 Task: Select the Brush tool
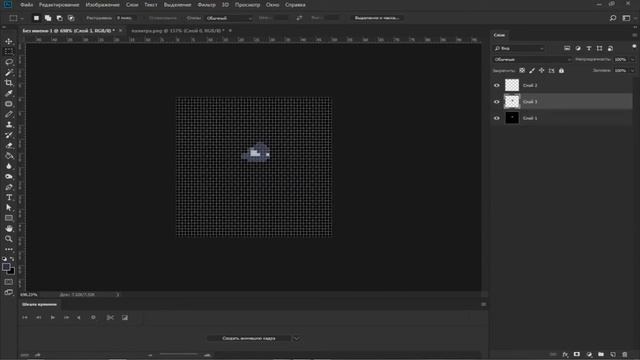click(x=9, y=114)
